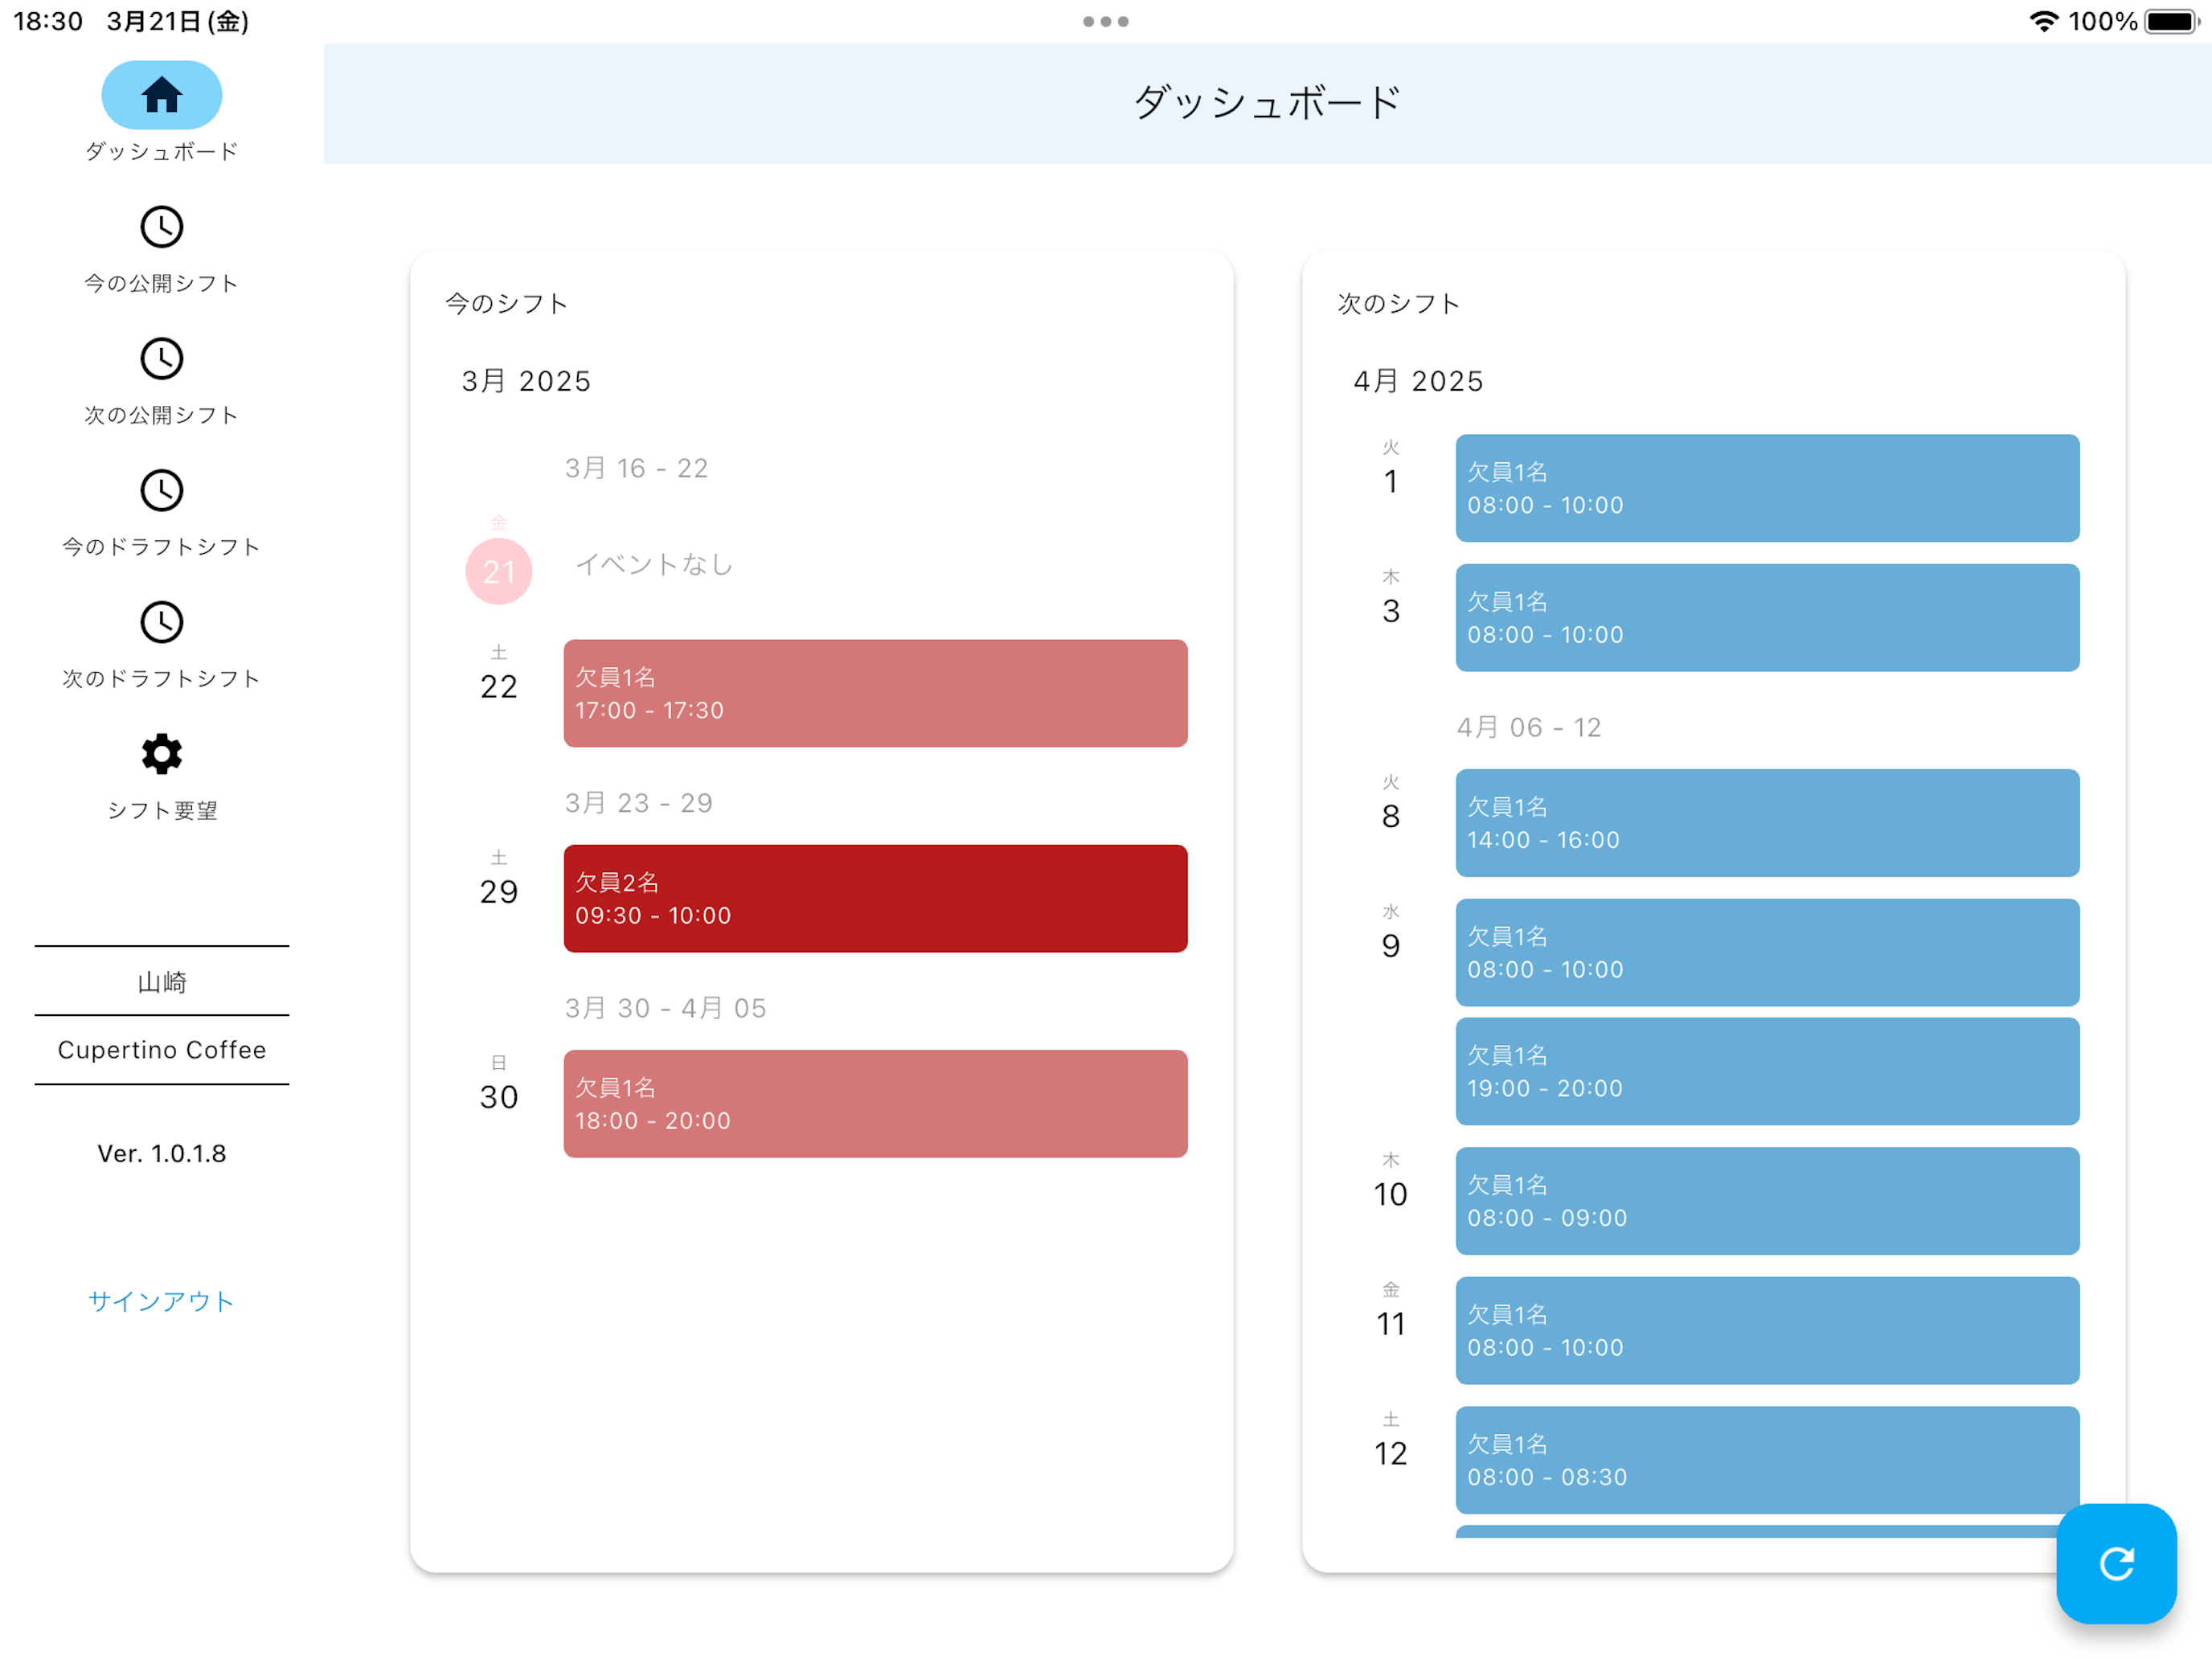
Task: Open April 11 shift 08:00 - 10:00
Action: [1767, 1330]
